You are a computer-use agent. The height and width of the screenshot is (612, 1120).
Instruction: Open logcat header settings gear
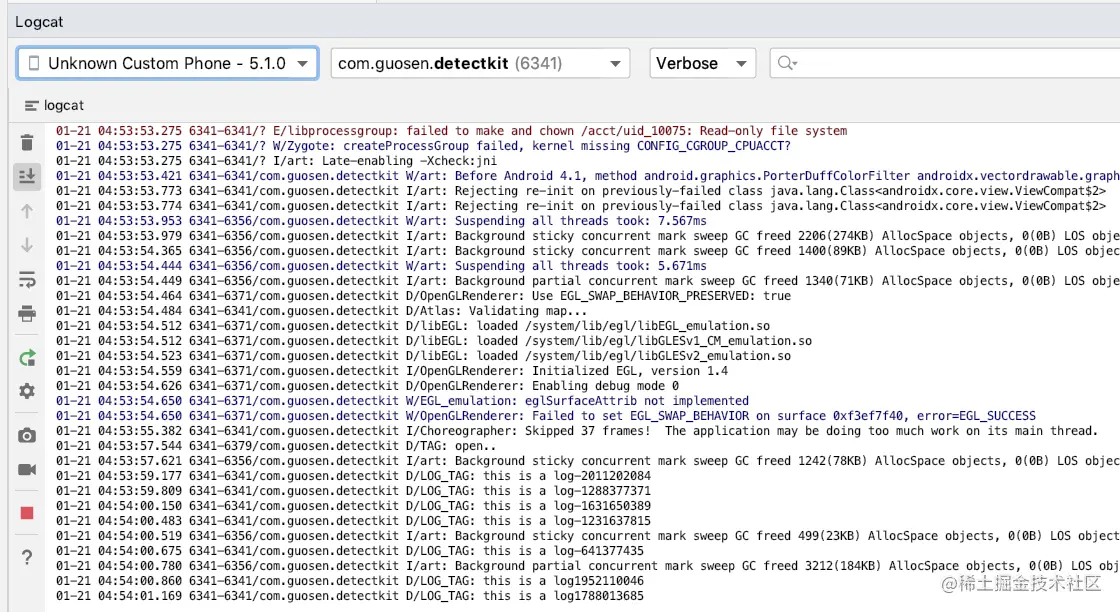coord(27,391)
